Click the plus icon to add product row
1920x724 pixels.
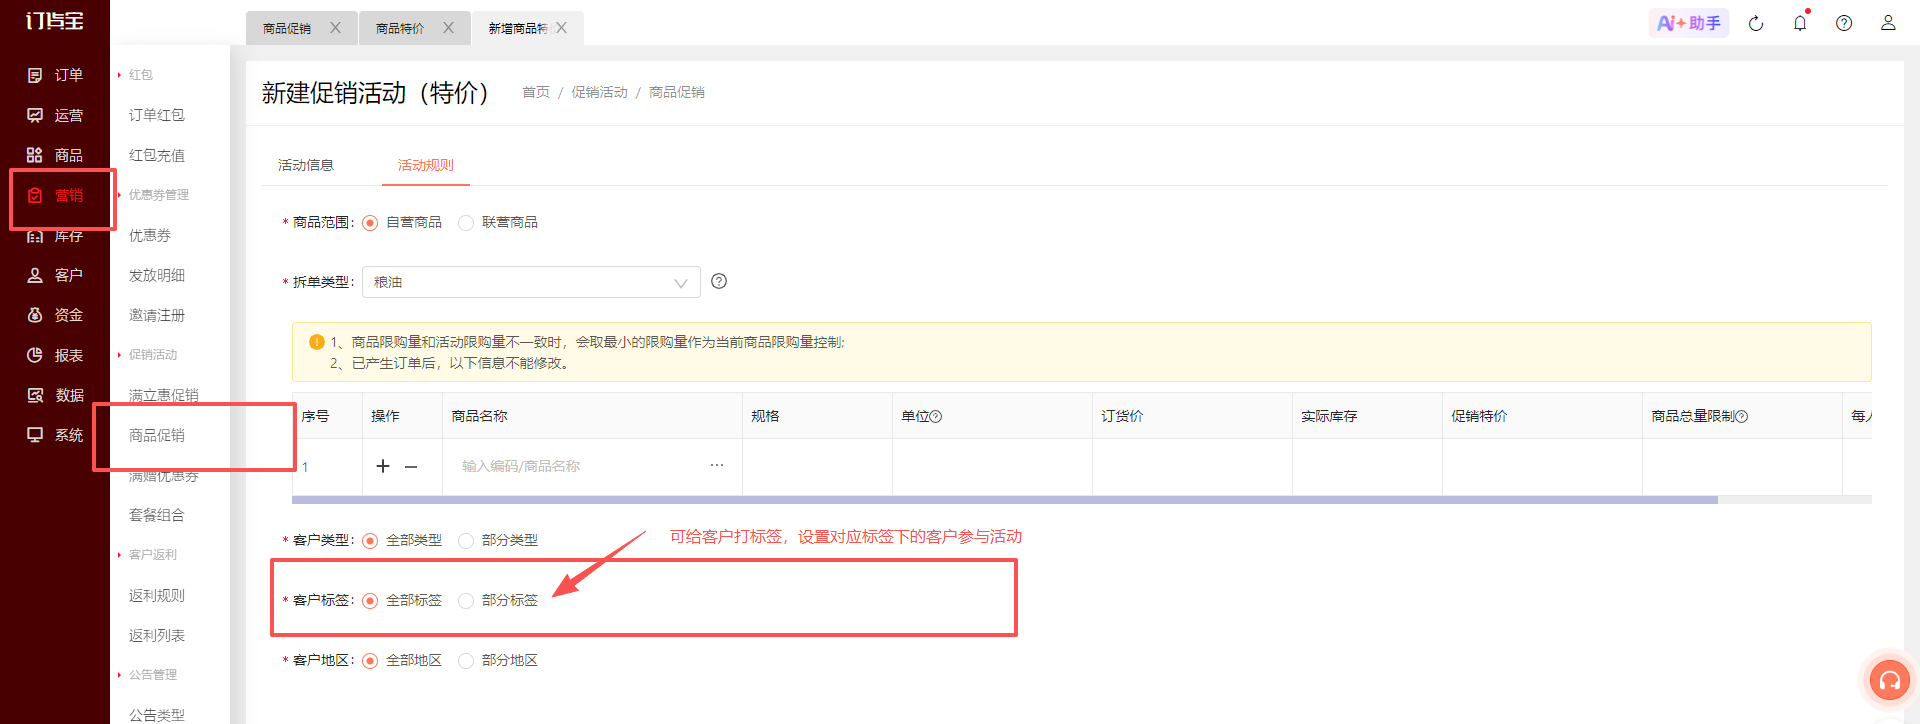point(383,466)
